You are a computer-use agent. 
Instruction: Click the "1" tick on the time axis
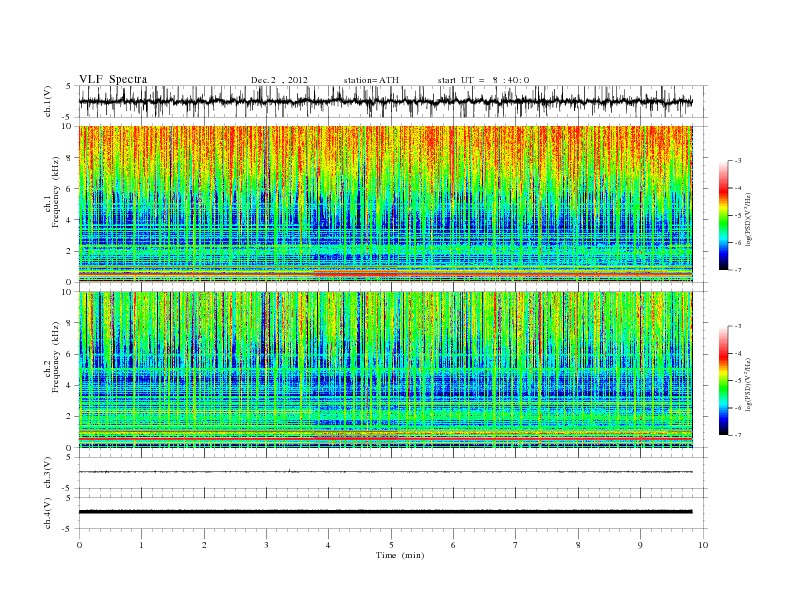[141, 545]
